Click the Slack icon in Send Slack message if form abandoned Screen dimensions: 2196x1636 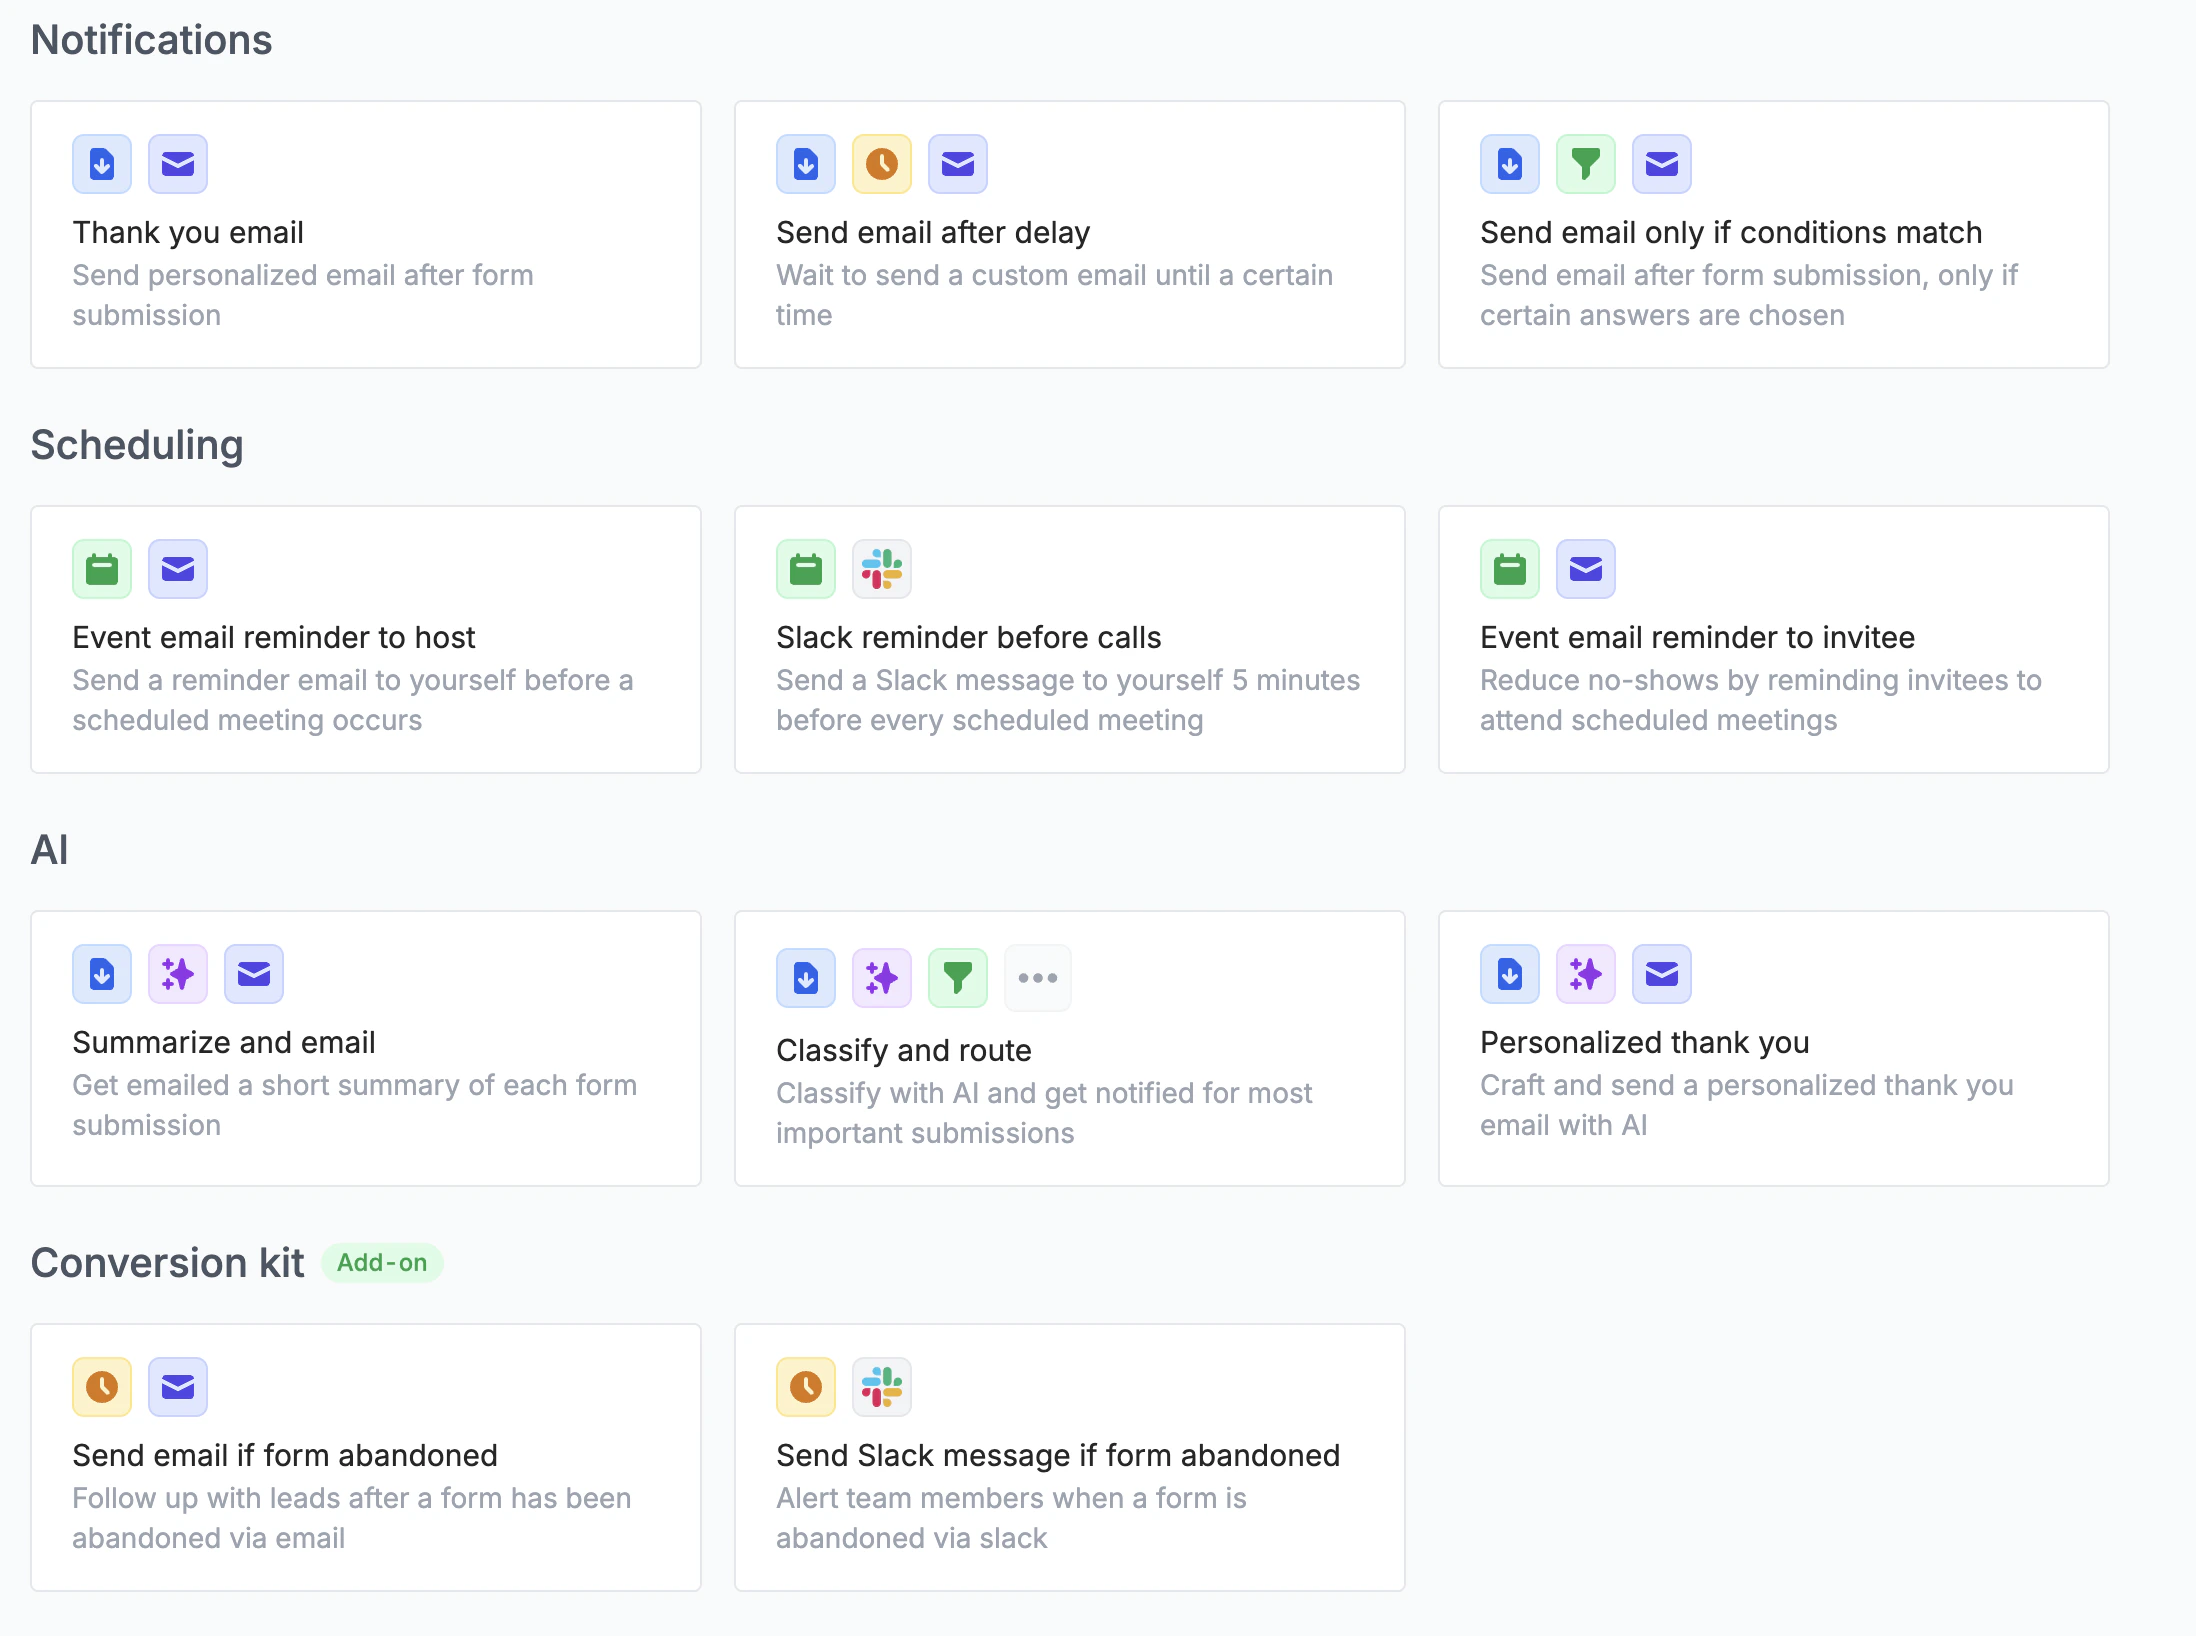(881, 1387)
